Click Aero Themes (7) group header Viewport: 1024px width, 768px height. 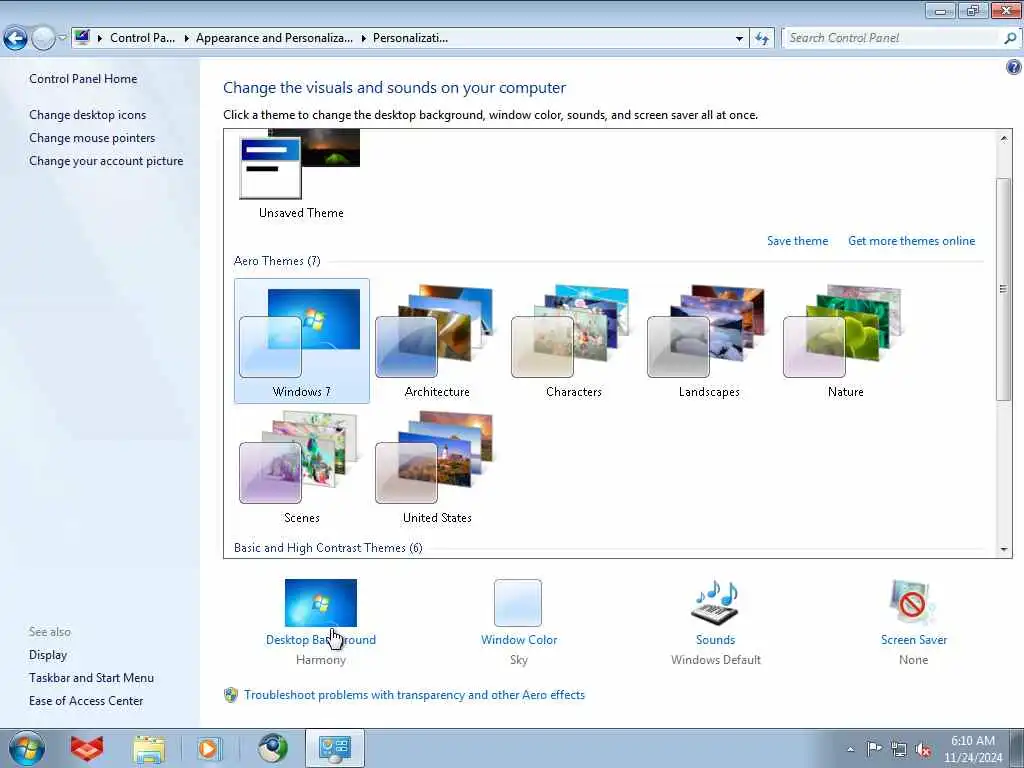point(277,261)
